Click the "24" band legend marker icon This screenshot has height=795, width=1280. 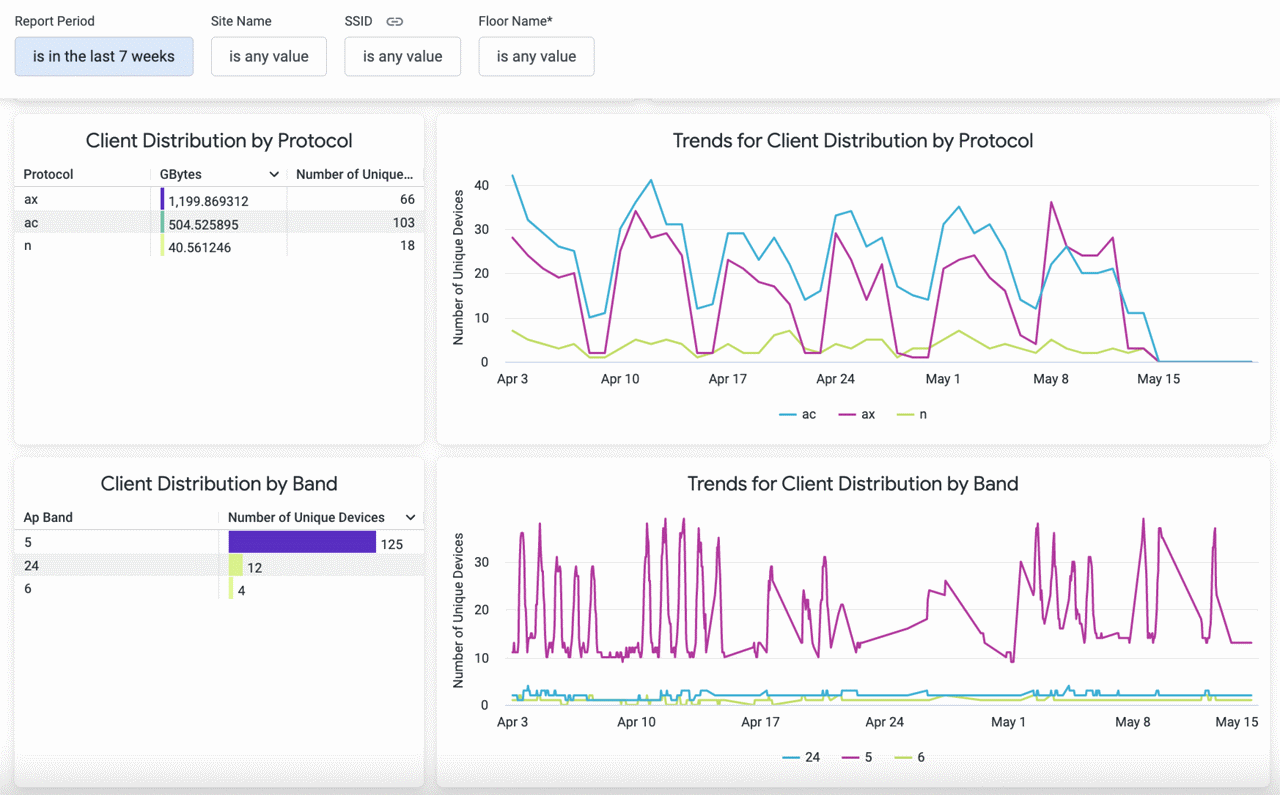click(x=790, y=757)
